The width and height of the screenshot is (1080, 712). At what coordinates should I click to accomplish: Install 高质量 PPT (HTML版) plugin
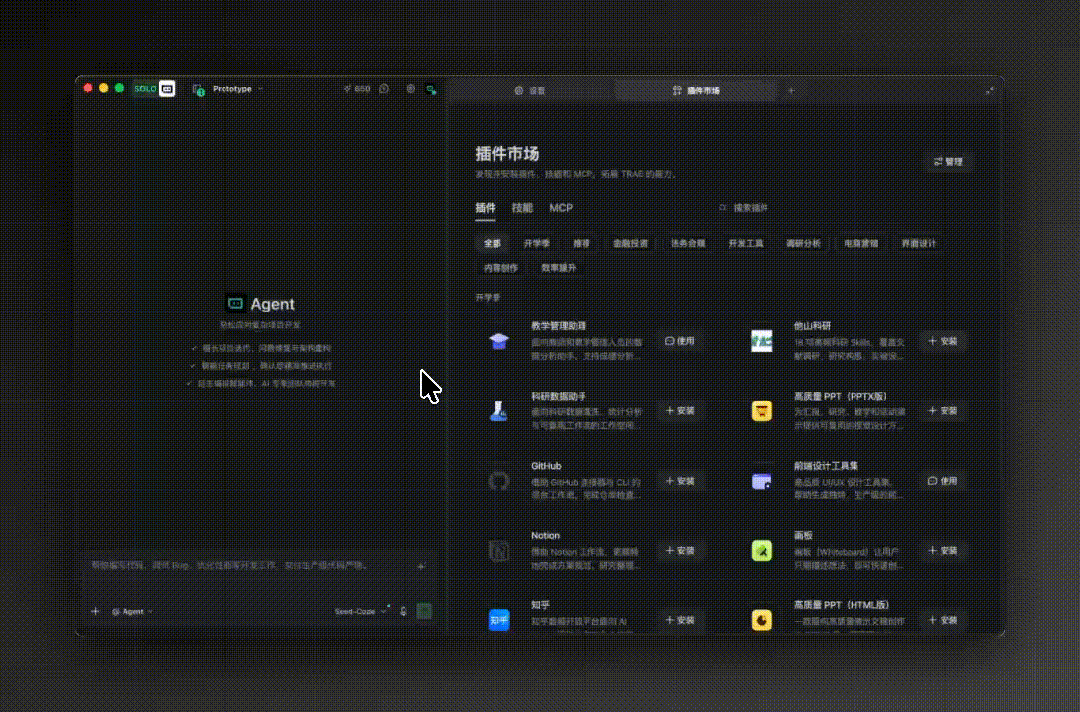(x=943, y=620)
